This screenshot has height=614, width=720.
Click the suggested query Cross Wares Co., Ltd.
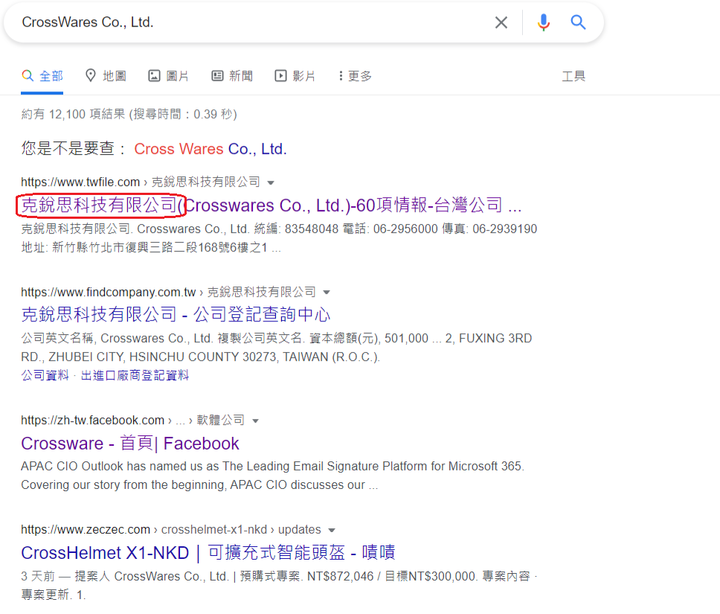tap(210, 149)
